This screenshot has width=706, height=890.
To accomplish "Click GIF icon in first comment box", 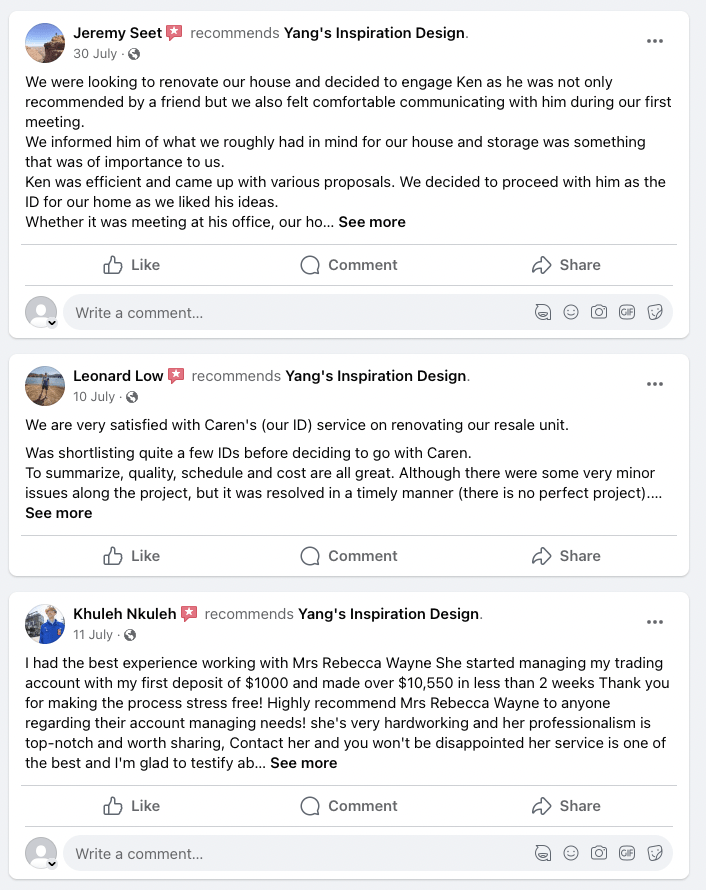I will (x=627, y=312).
